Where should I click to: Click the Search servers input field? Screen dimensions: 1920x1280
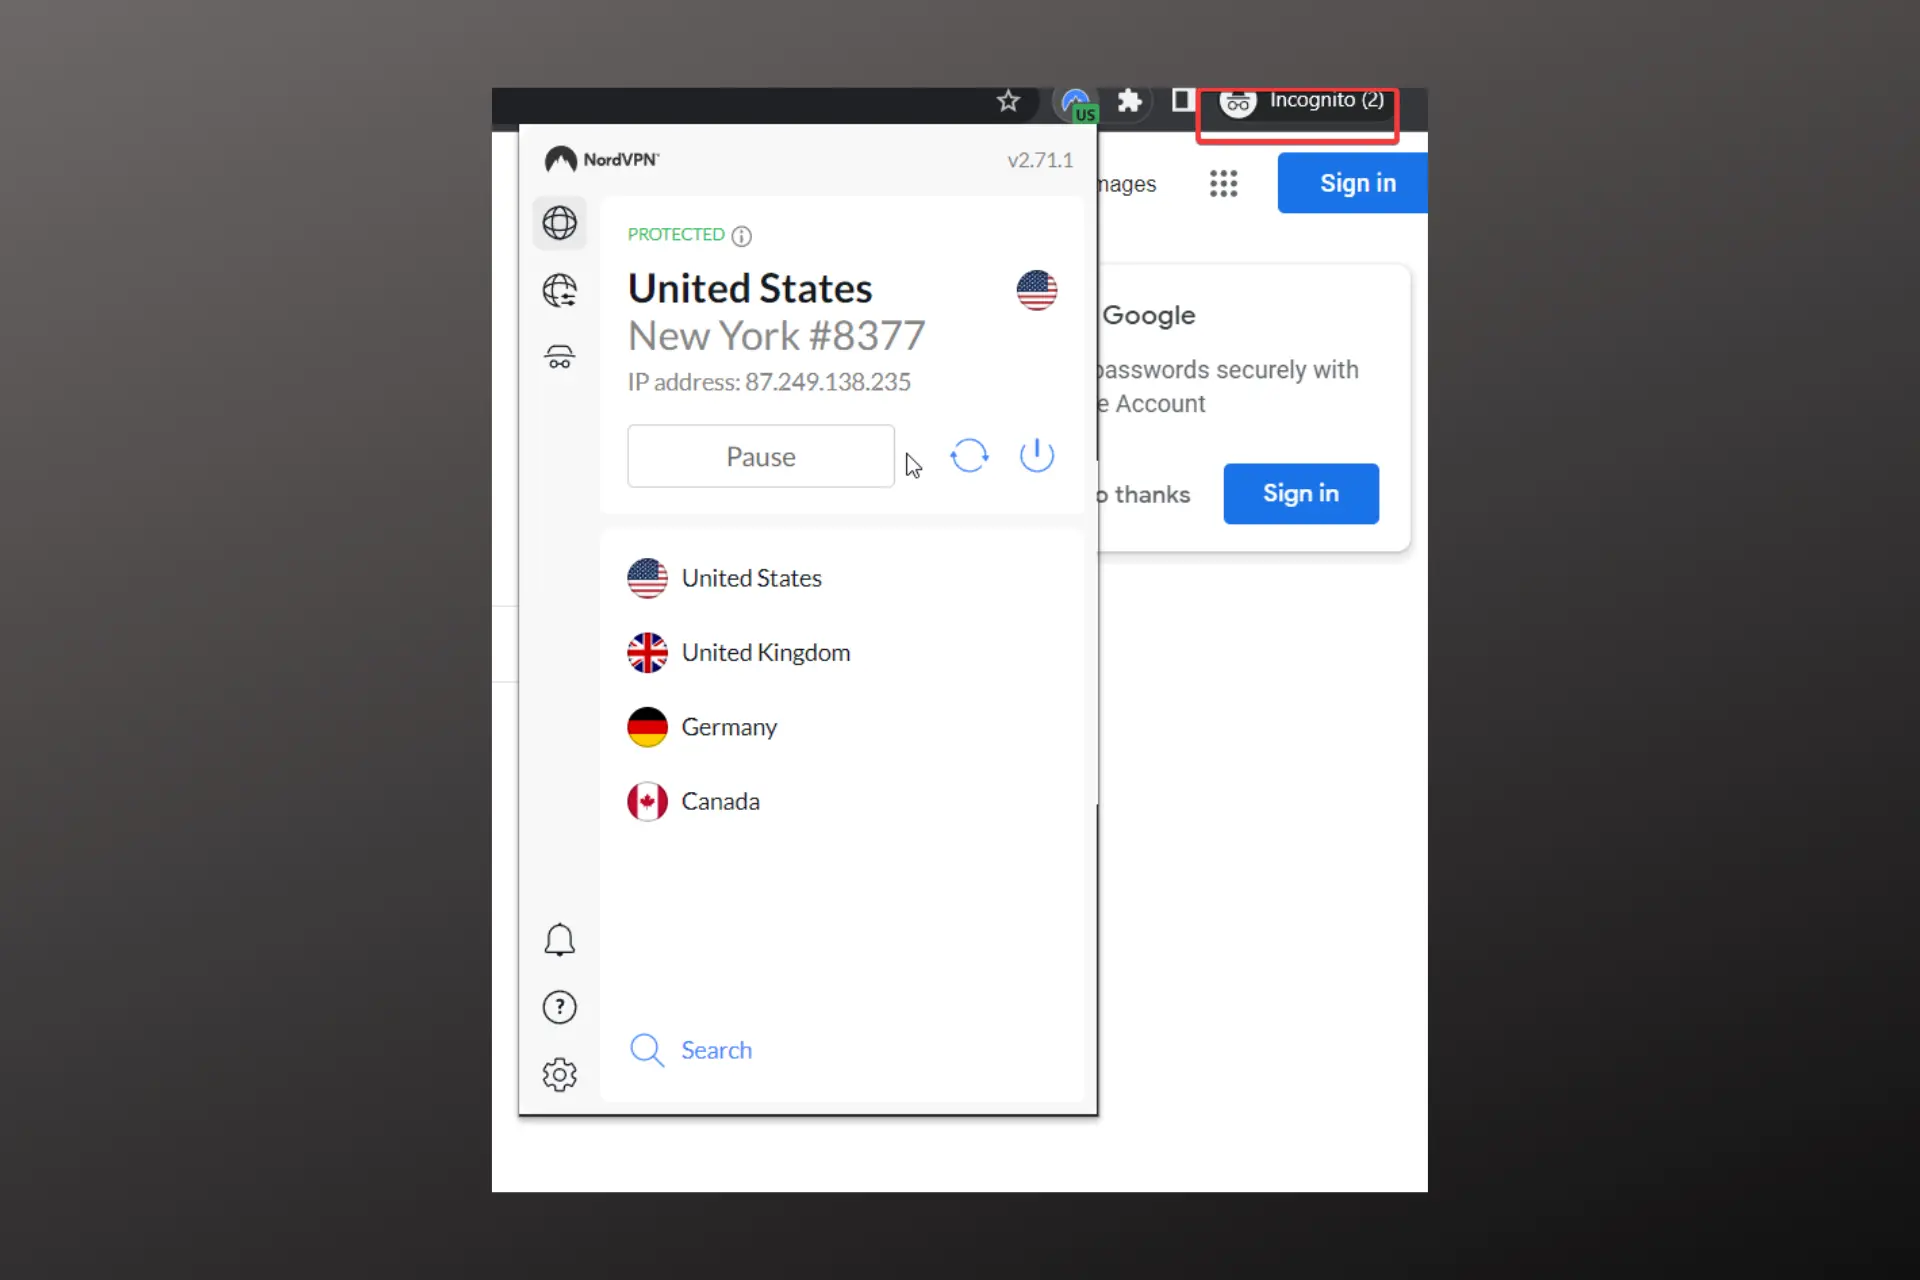coord(843,1049)
